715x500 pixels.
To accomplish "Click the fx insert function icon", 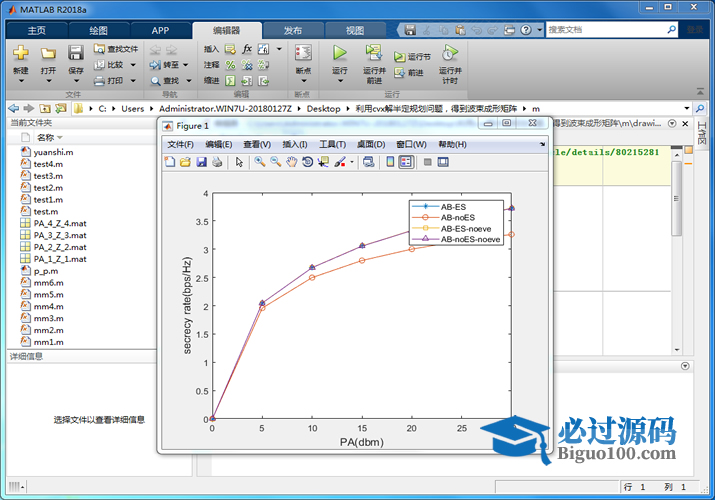I will (247, 49).
